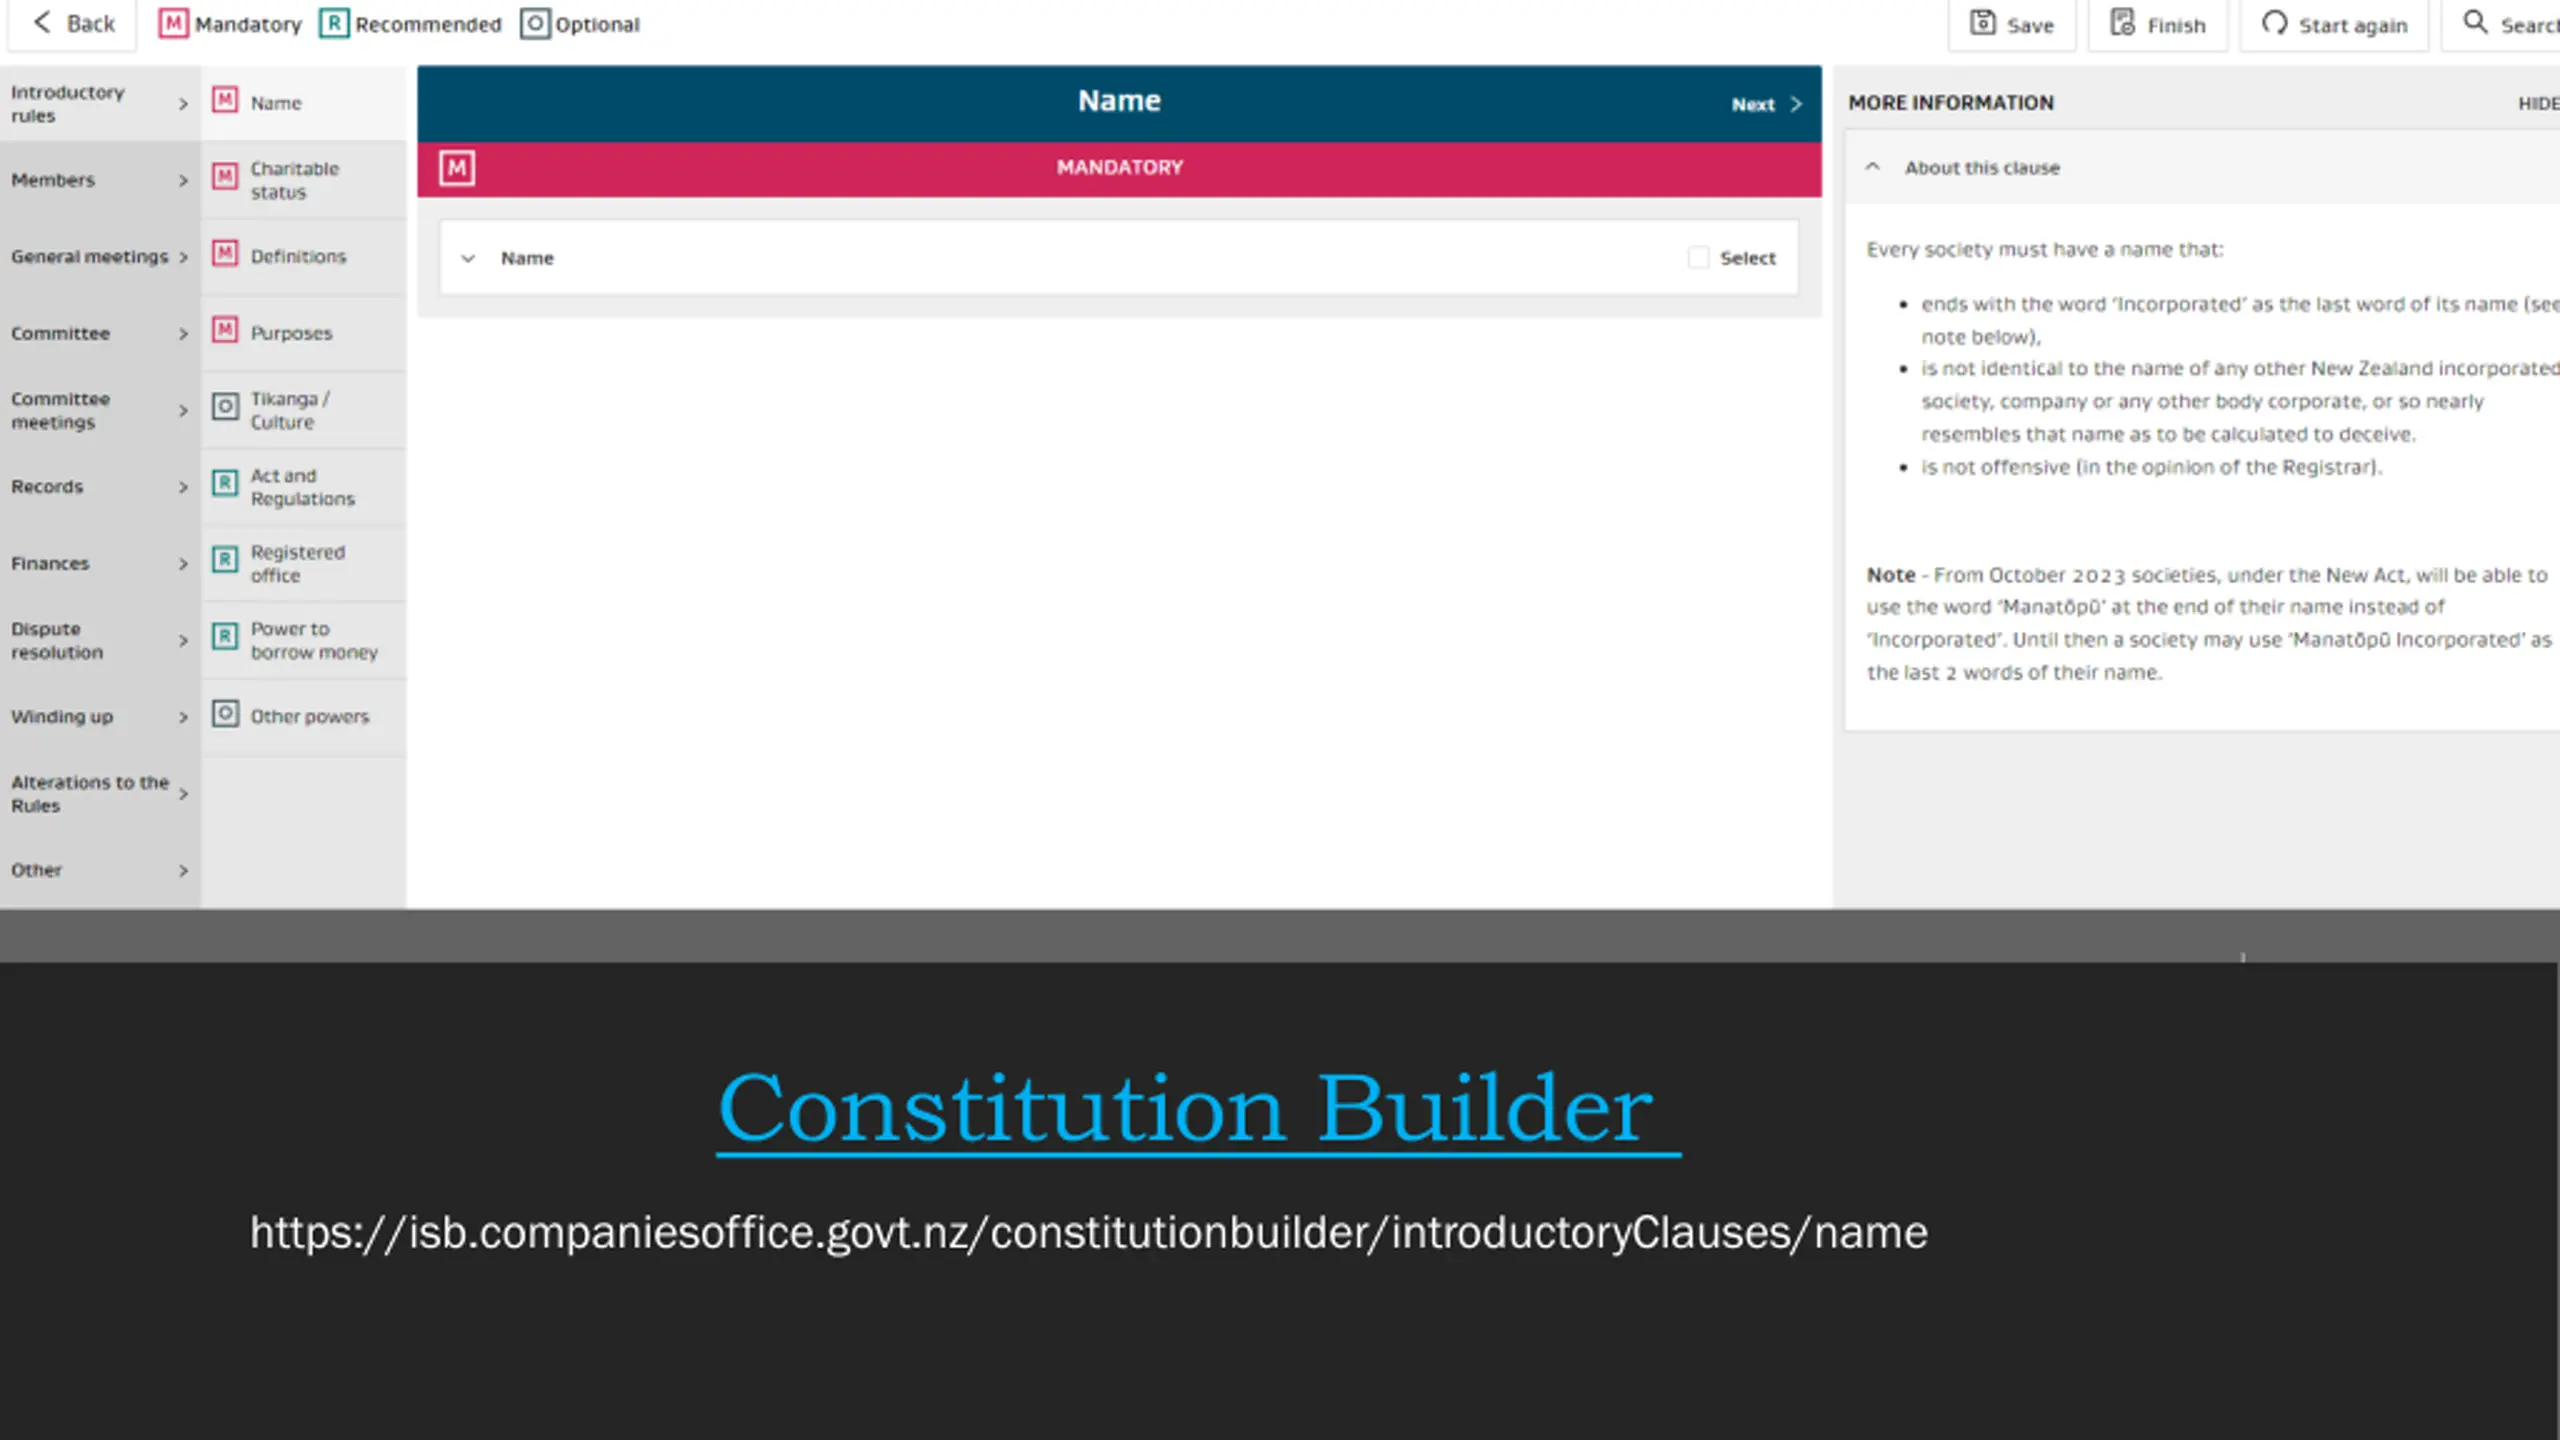Screen dimensions: 2560x1440
Task: Save the constitution with the Save button
Action: click(x=2012, y=24)
